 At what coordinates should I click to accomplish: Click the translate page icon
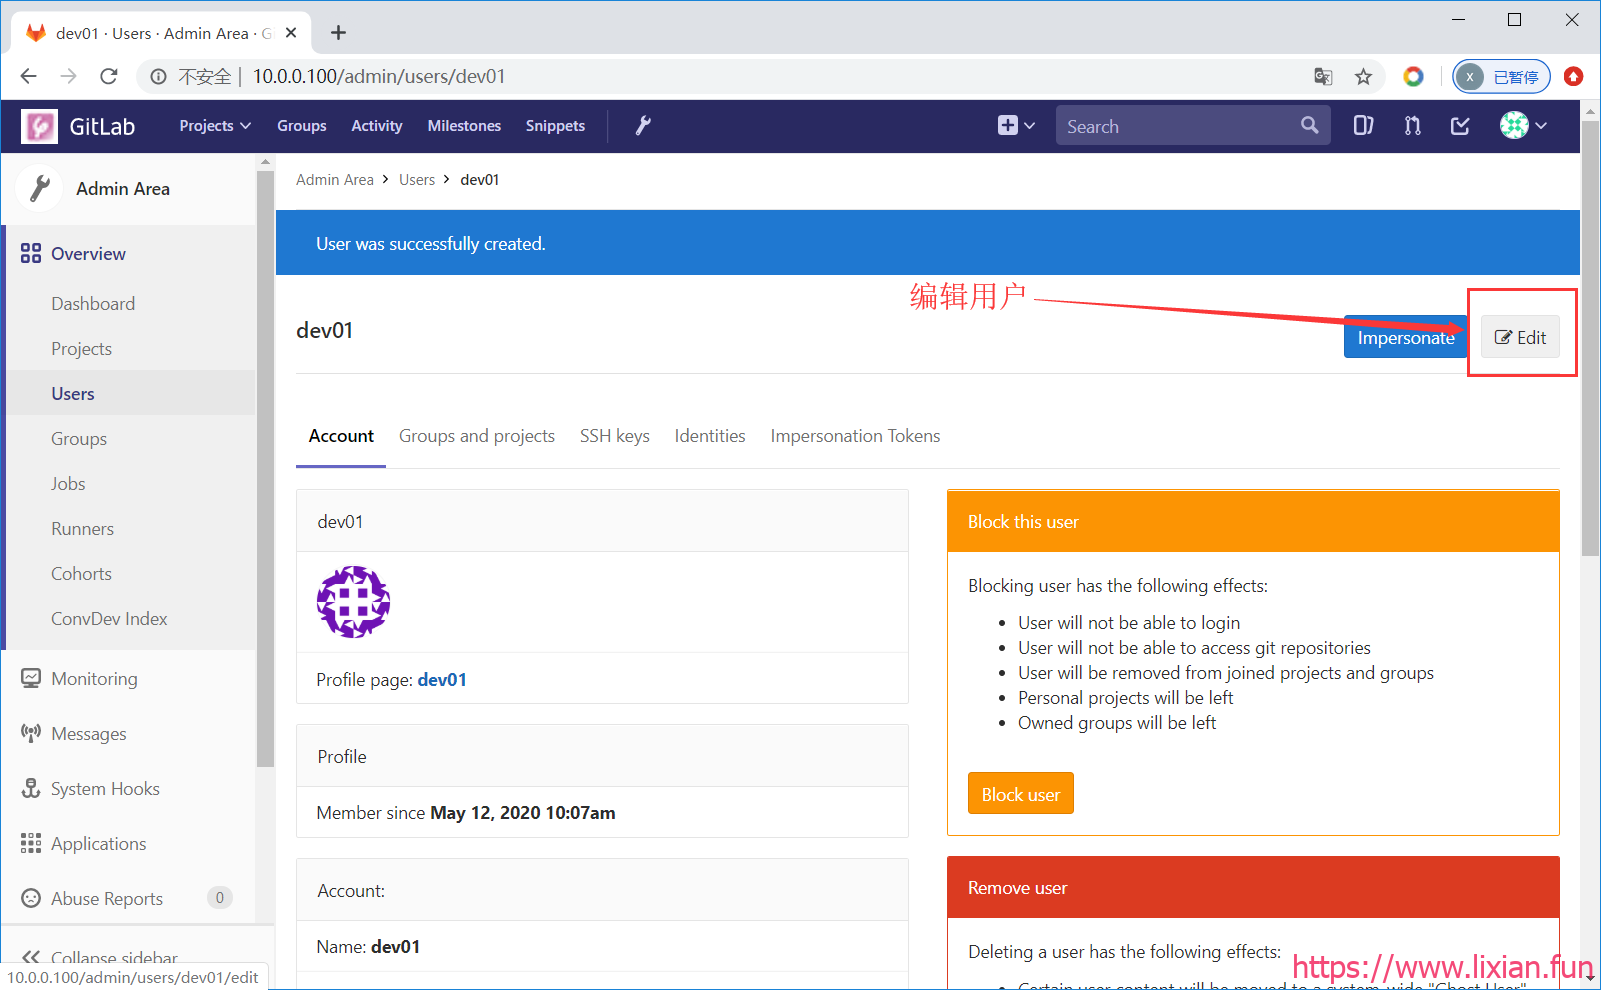1323,76
